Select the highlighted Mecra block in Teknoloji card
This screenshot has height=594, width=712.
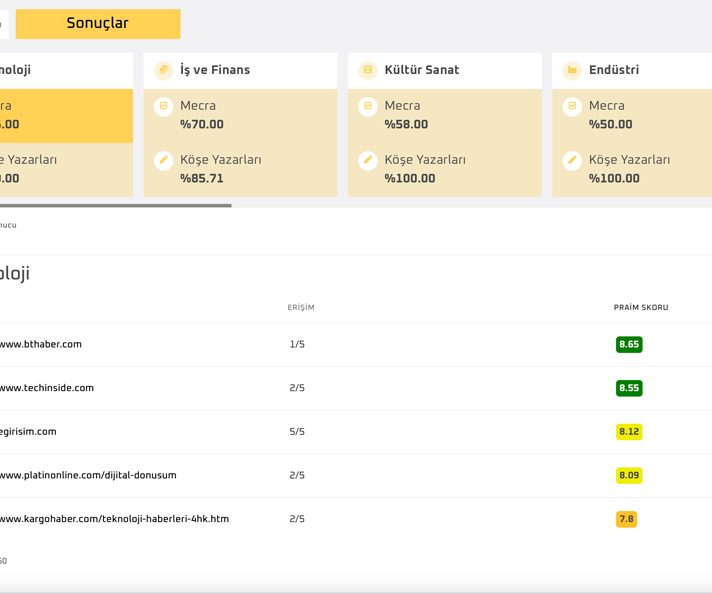66,115
